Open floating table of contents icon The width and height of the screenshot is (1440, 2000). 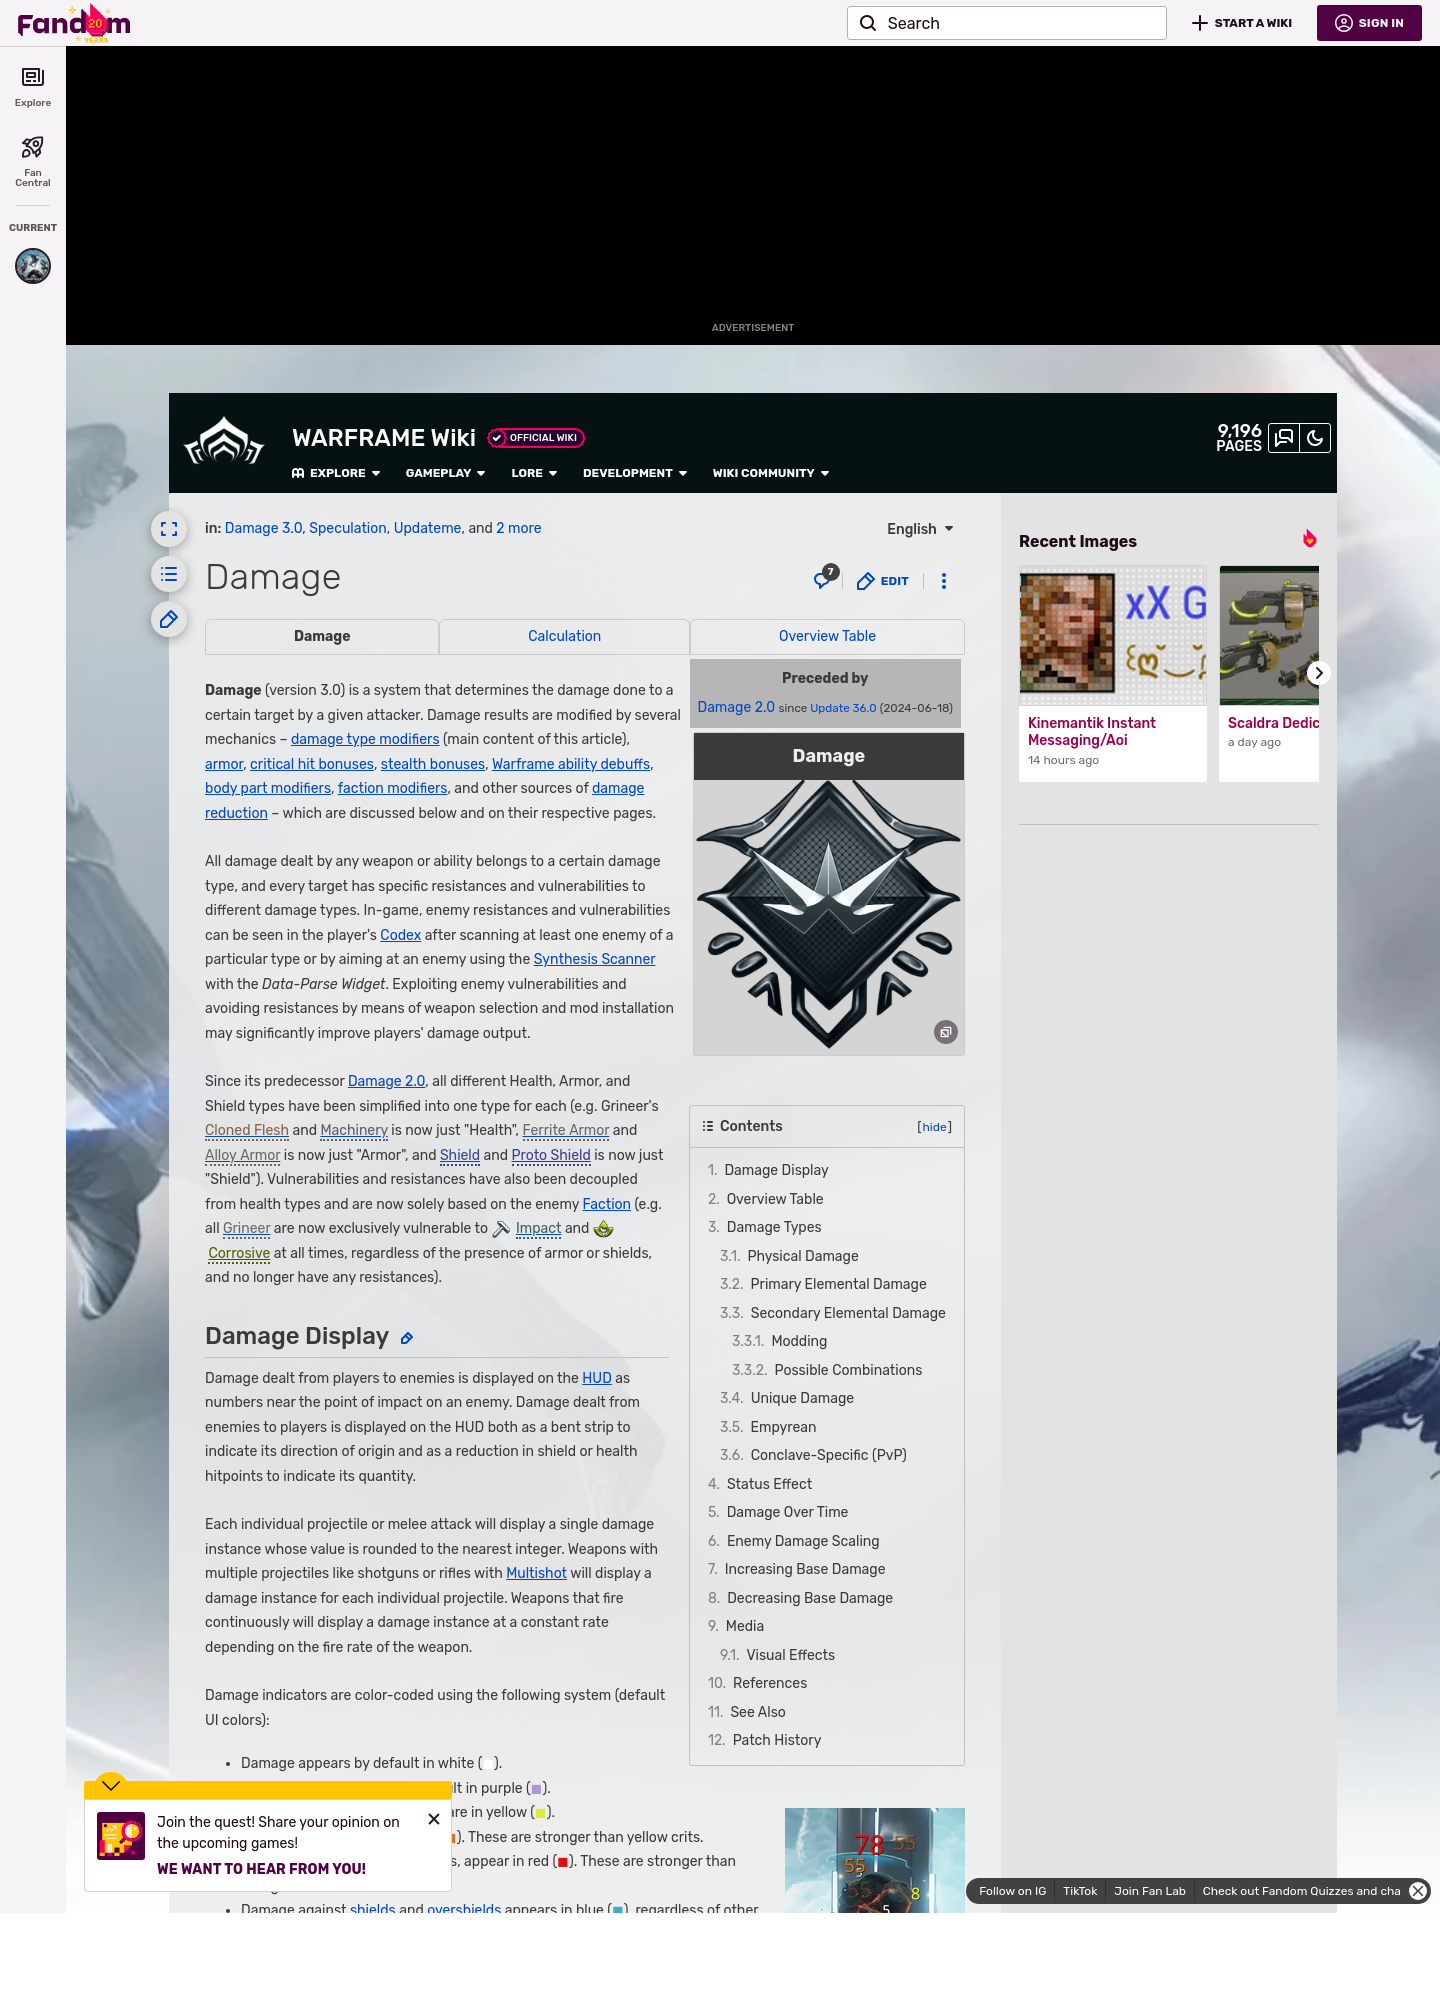click(169, 574)
